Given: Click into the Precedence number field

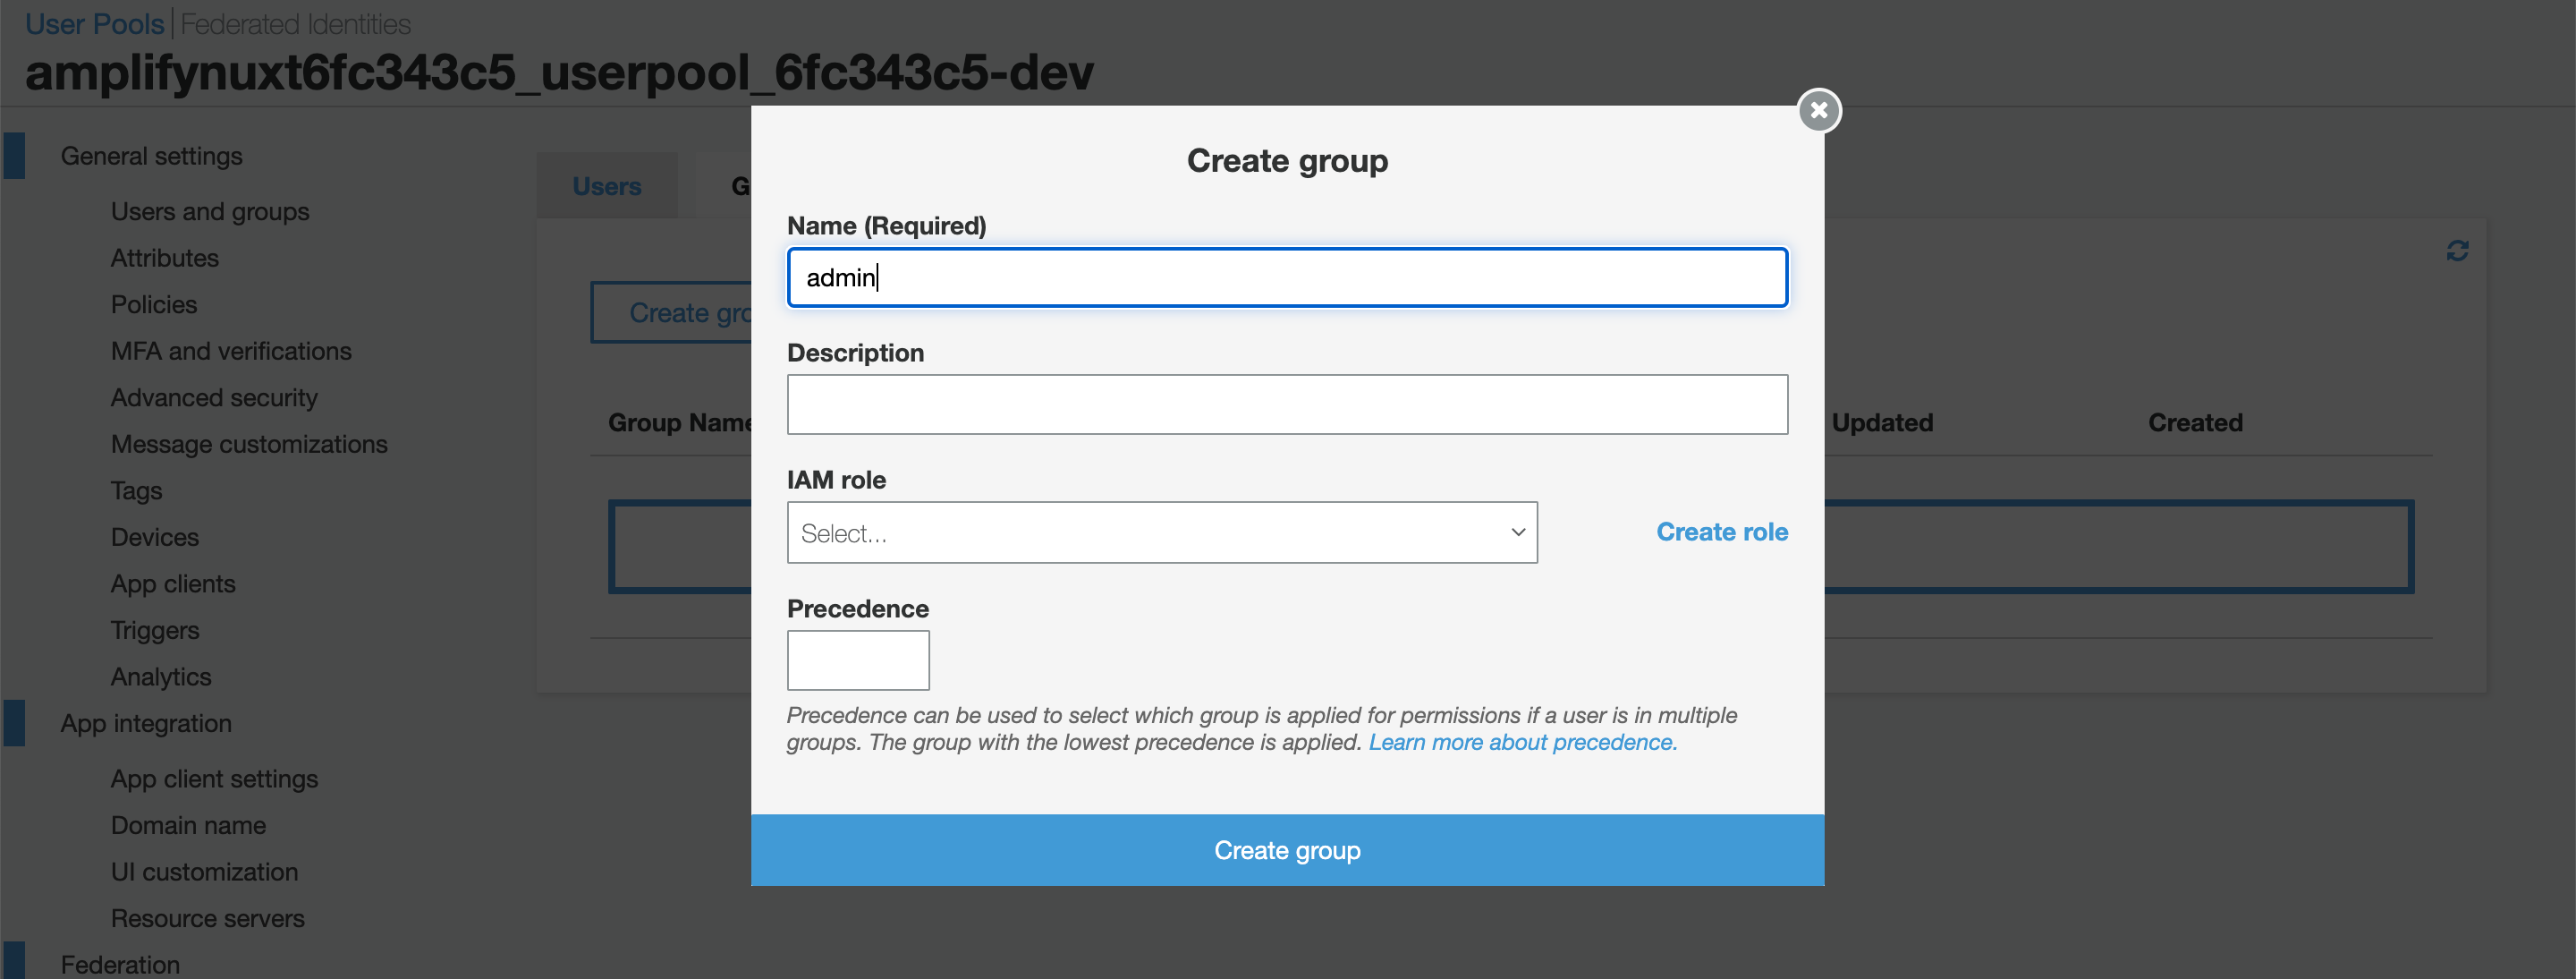Looking at the screenshot, I should 858,660.
